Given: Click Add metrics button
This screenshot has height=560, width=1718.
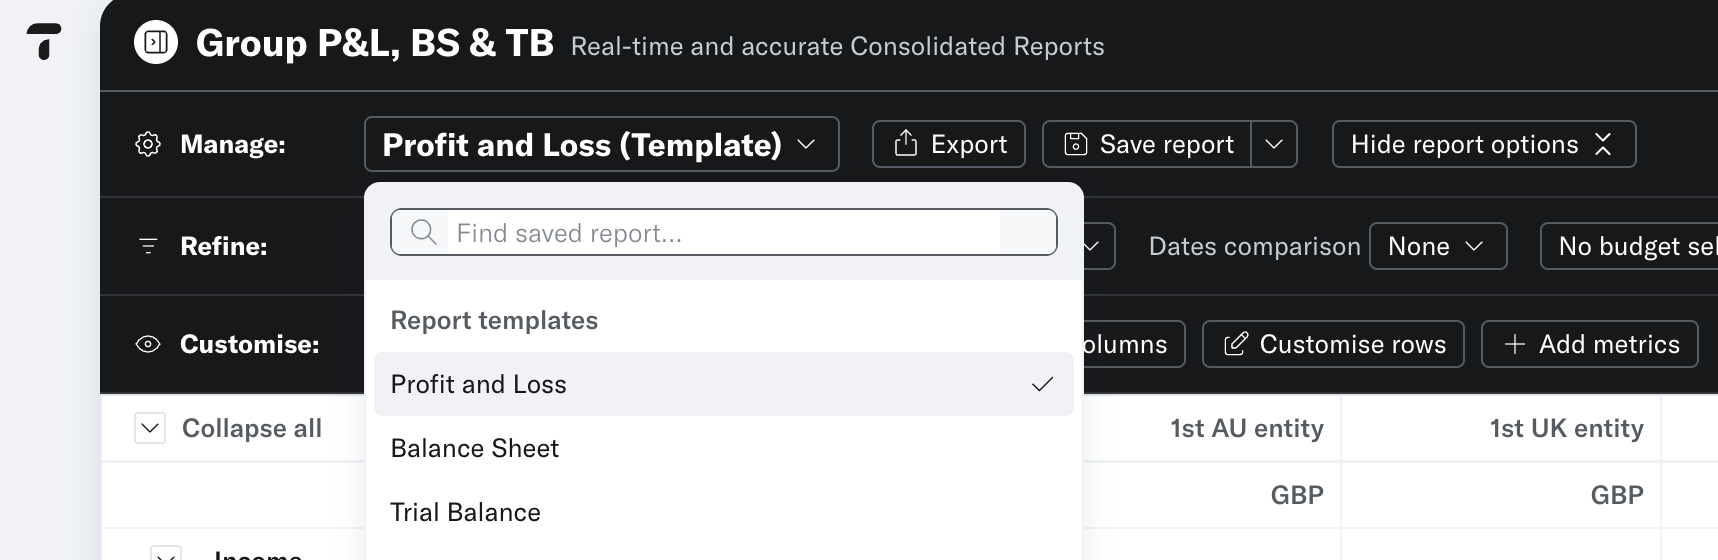Looking at the screenshot, I should 1589,345.
